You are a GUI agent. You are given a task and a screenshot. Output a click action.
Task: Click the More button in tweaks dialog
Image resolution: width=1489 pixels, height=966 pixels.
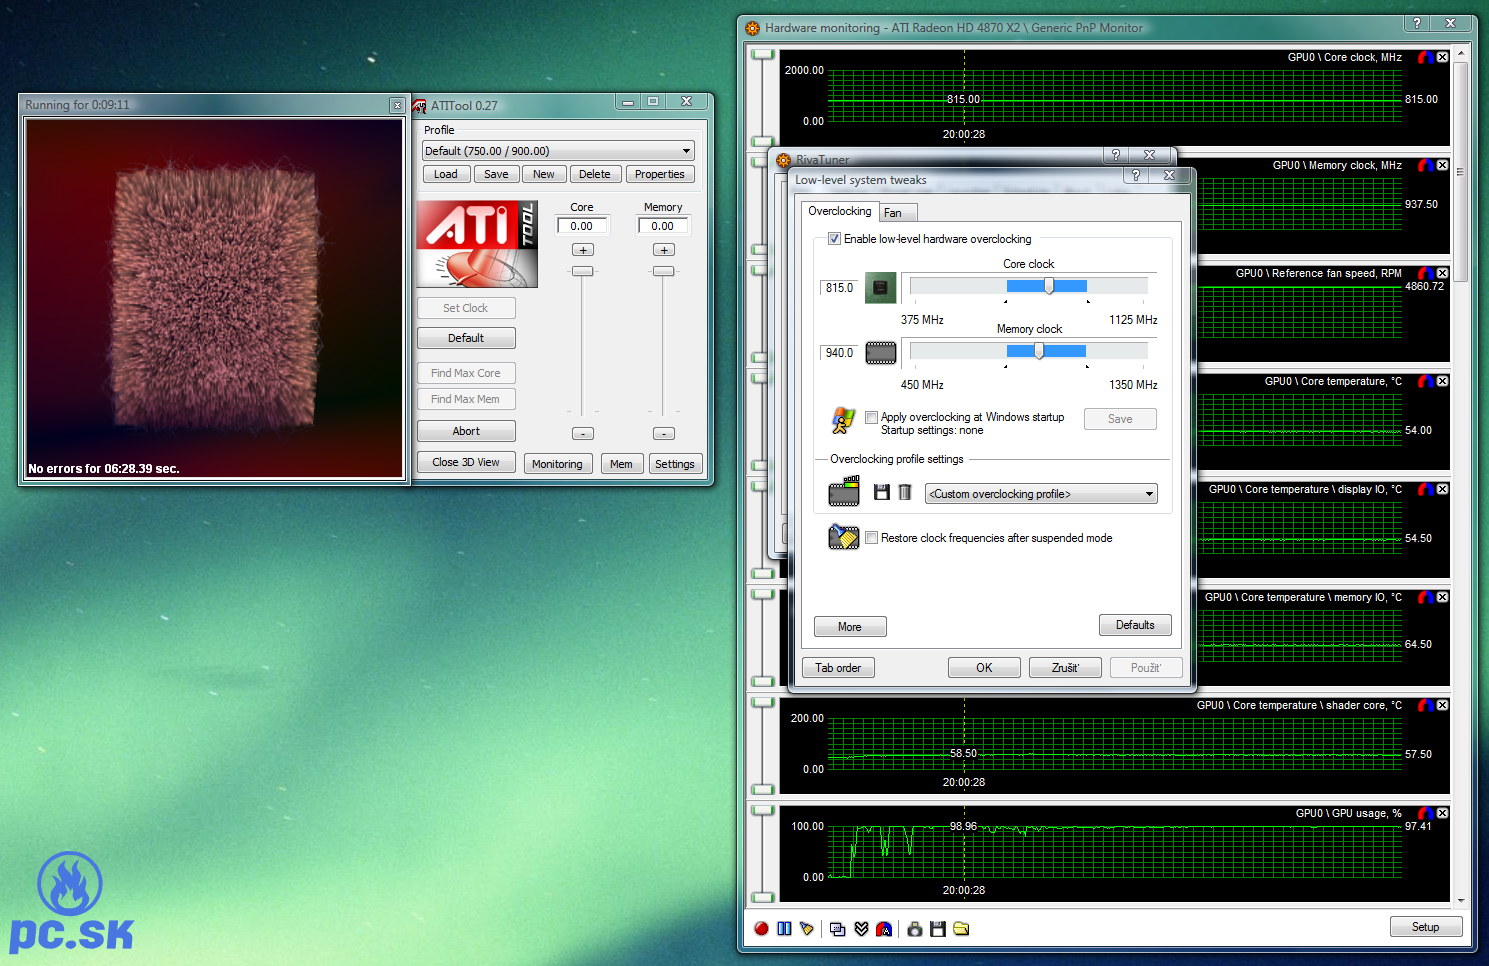tap(850, 627)
